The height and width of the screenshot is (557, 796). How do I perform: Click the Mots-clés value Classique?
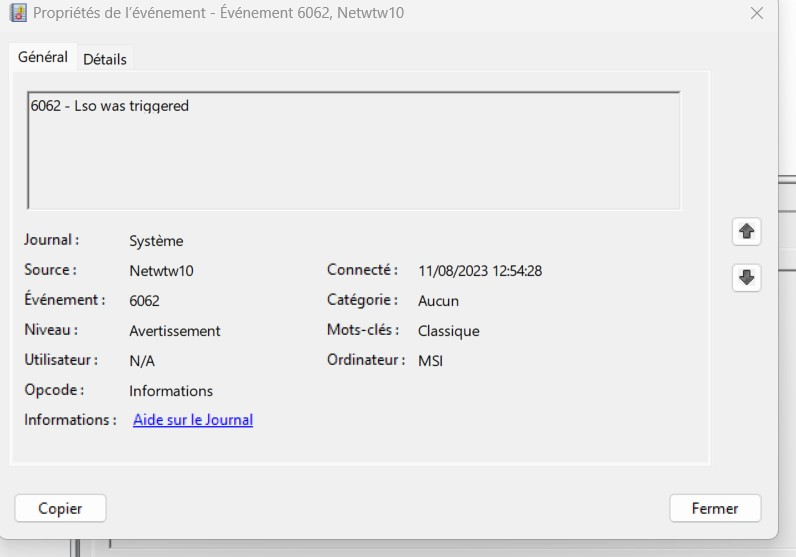point(448,331)
